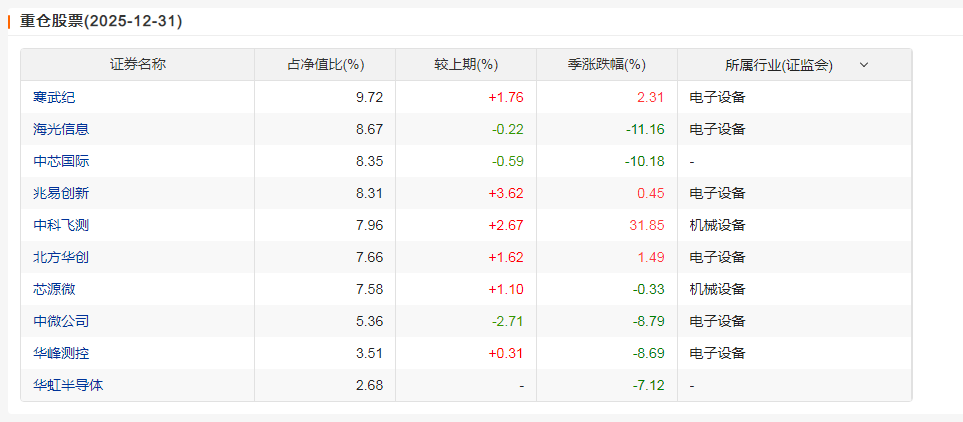963x422 pixels.
Task: Select 中科飞测's net value ratio 7.96
Action: pos(370,225)
